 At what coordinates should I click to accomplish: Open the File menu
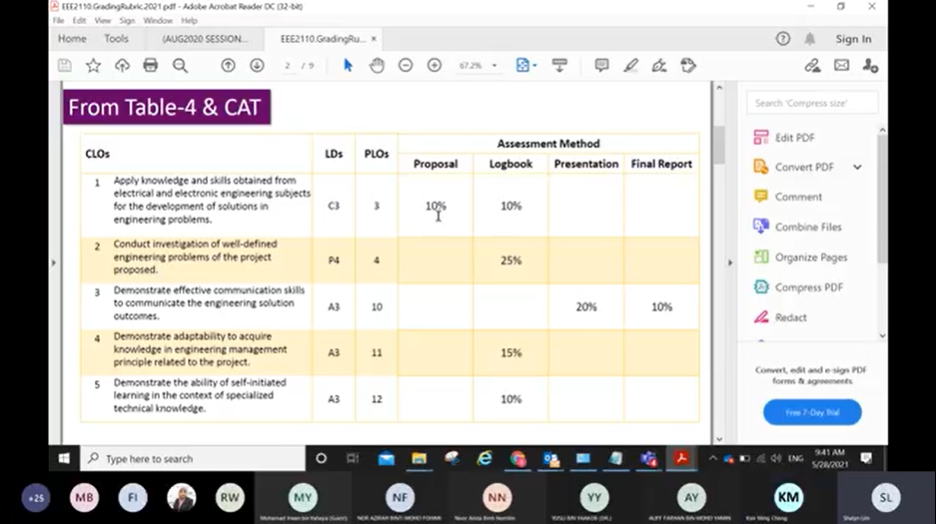click(58, 20)
